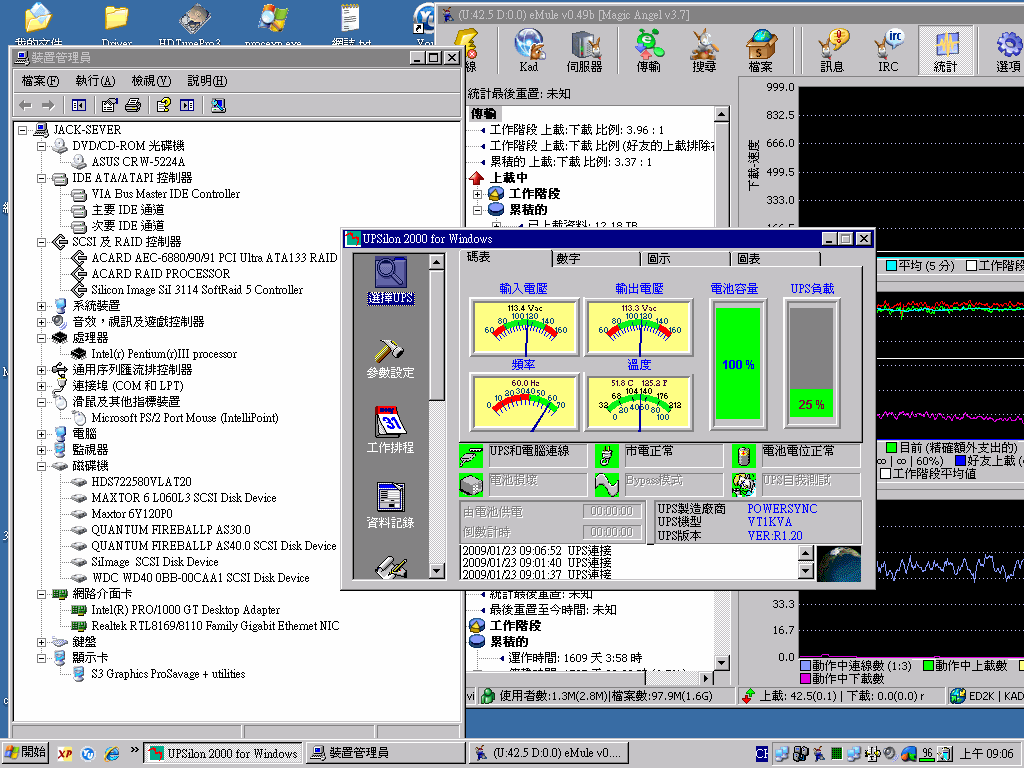Viewport: 1024px width, 768px height.
Task: Collapse the DVD/CD-ROM 光碟機 node
Action: tap(41, 146)
